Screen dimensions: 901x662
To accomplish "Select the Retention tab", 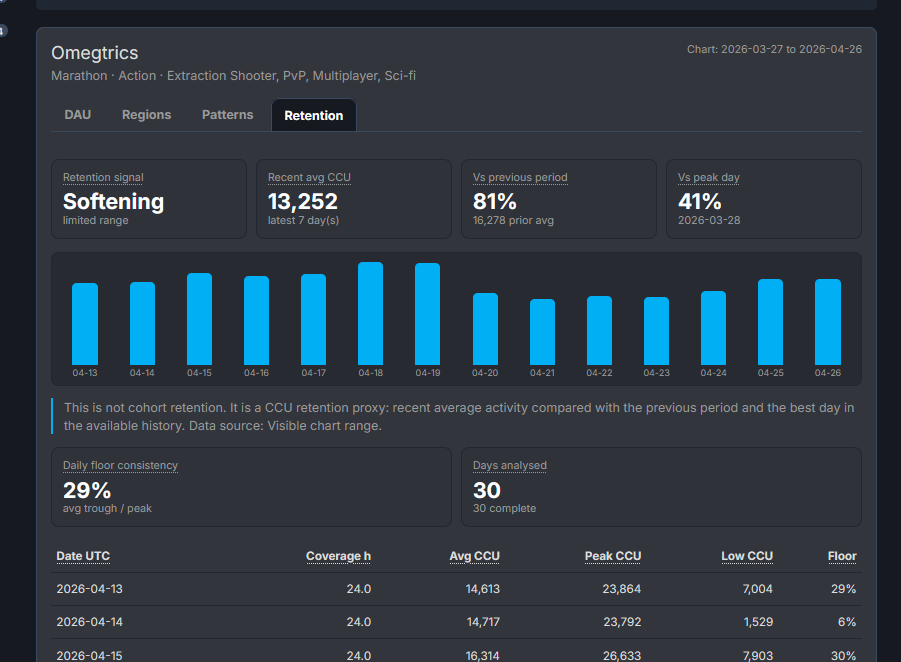I will pyautogui.click(x=314, y=116).
